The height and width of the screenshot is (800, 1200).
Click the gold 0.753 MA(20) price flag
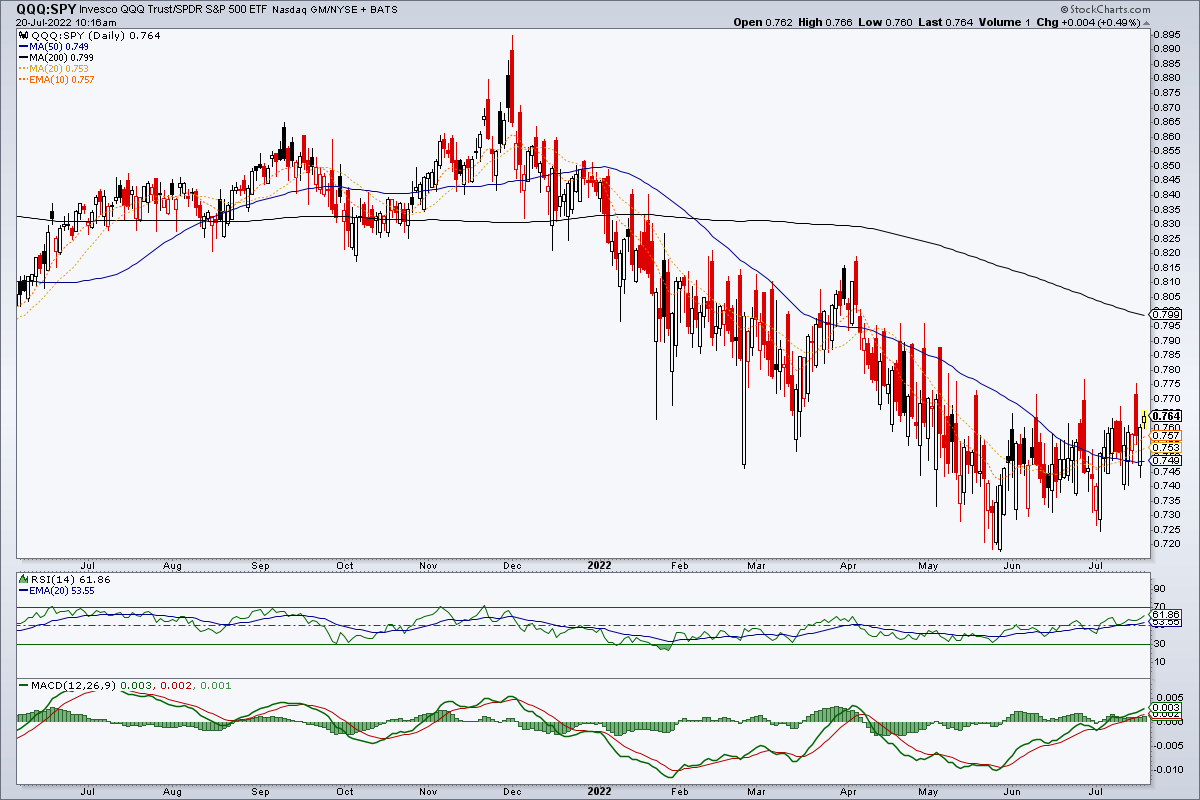tap(1167, 447)
